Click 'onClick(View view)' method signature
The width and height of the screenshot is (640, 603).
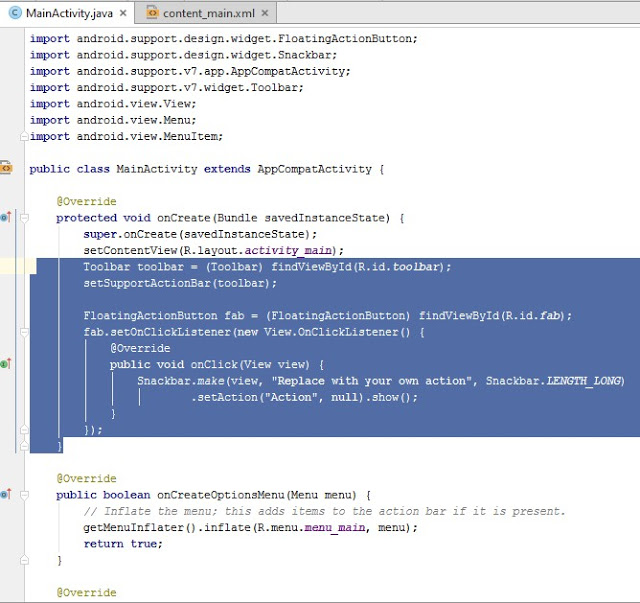pyautogui.click(x=250, y=365)
